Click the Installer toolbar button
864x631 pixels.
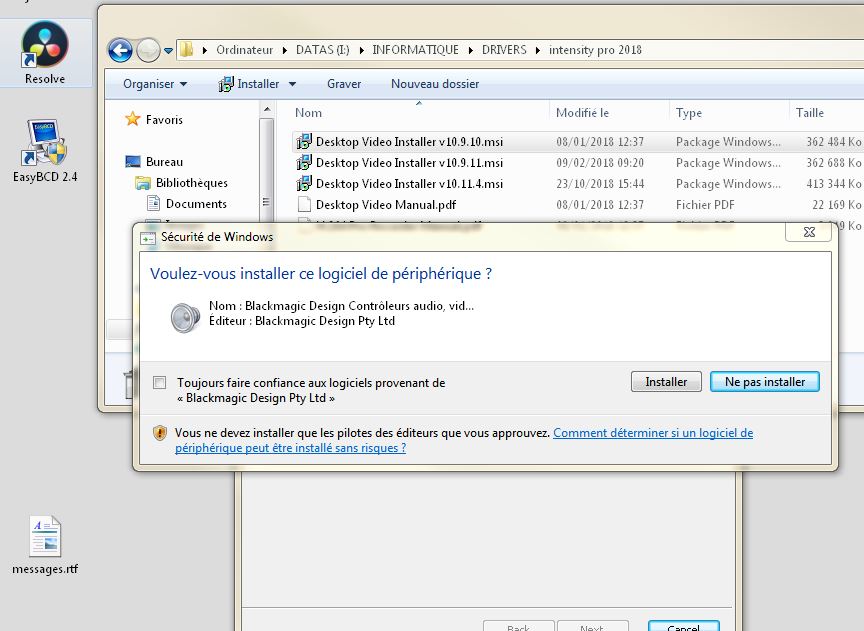[249, 84]
